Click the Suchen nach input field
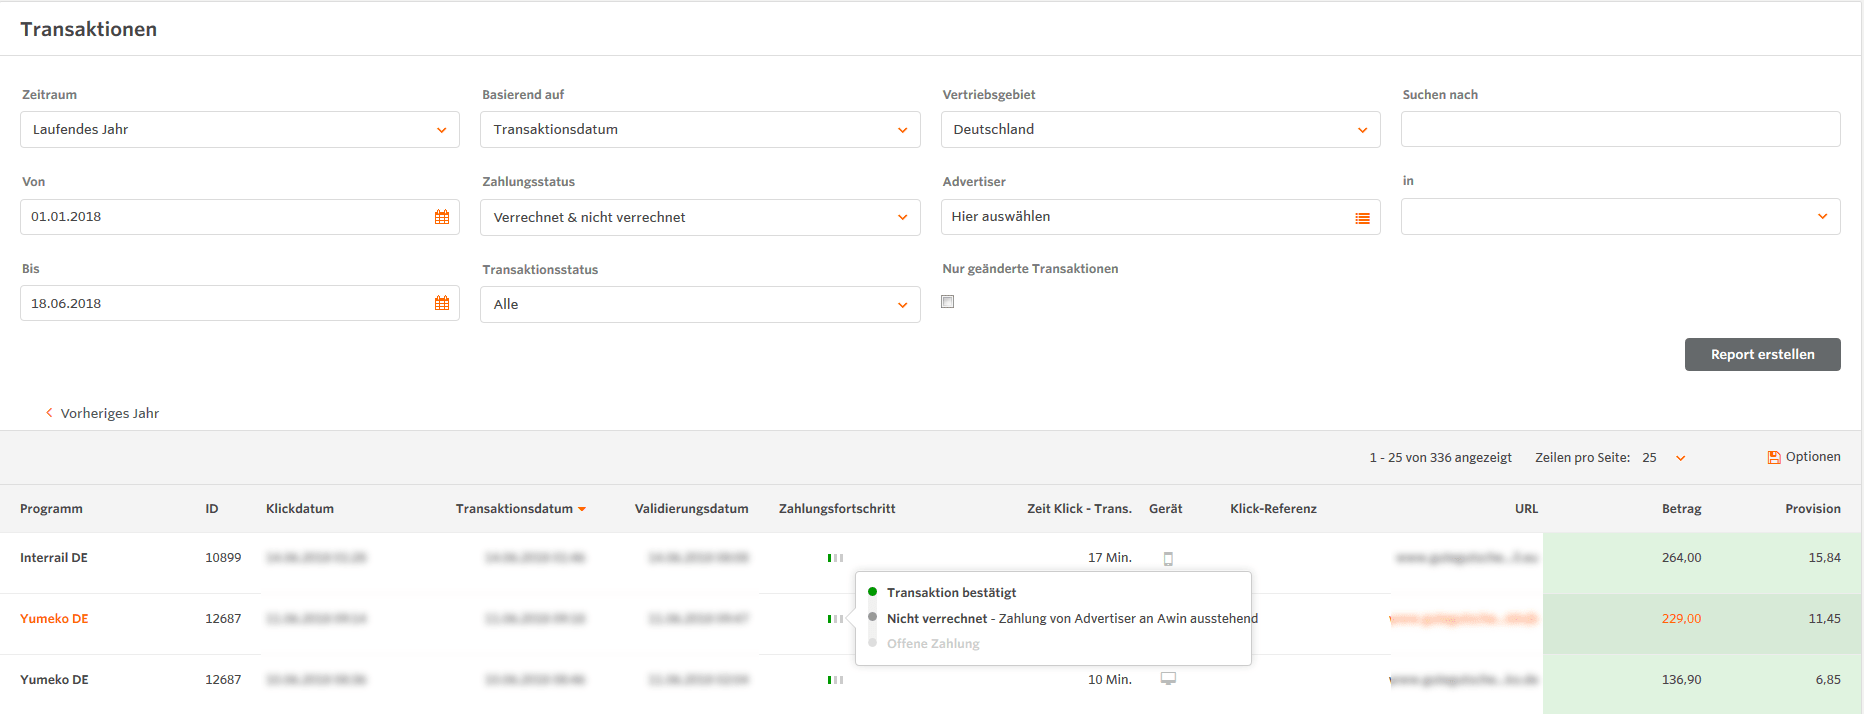This screenshot has height=714, width=1864. (1620, 129)
